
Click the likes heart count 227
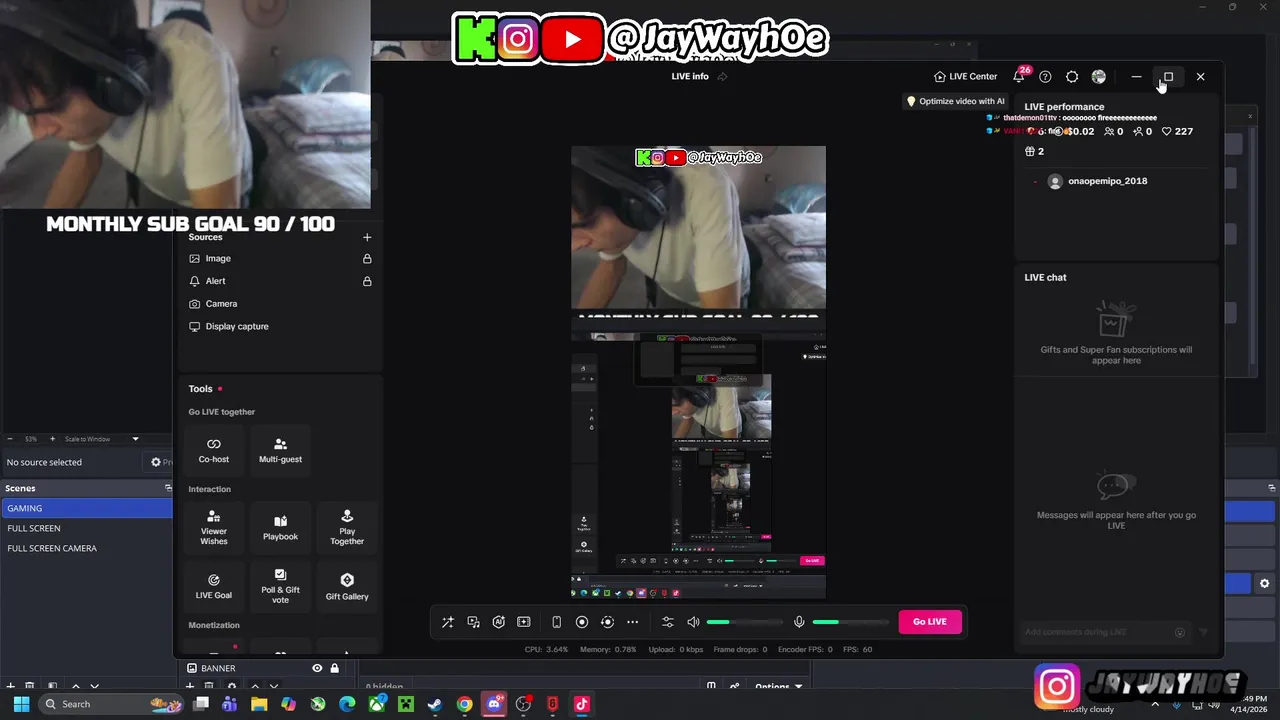pos(1177,131)
